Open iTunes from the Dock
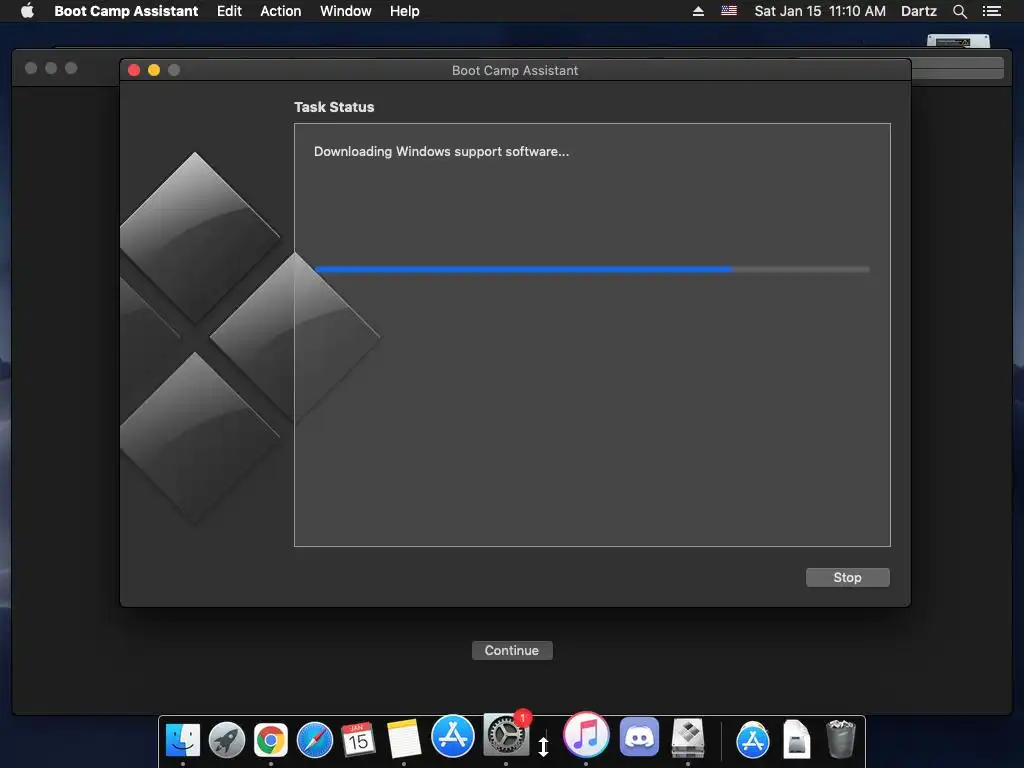This screenshot has height=768, width=1024. 586,735
